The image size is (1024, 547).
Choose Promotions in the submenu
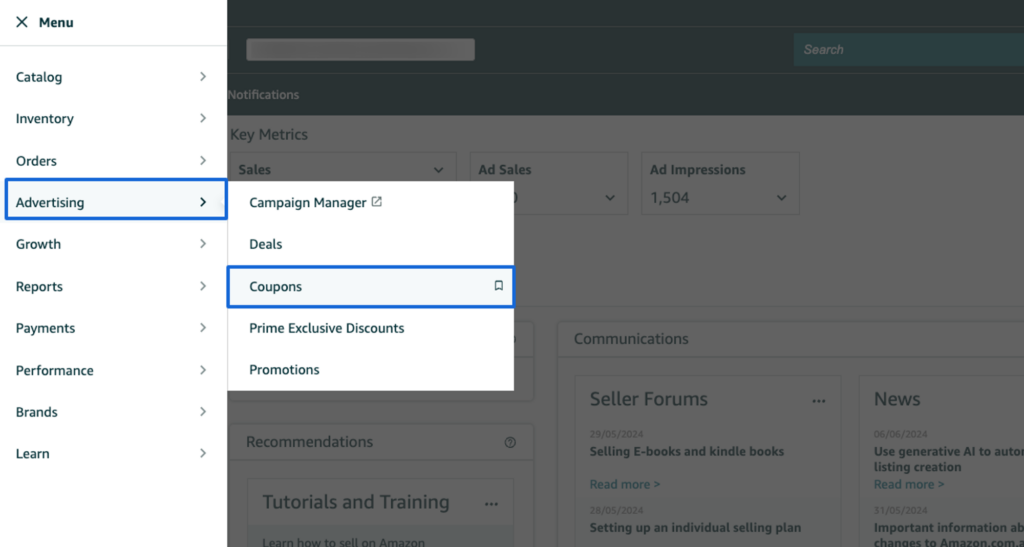point(370,369)
